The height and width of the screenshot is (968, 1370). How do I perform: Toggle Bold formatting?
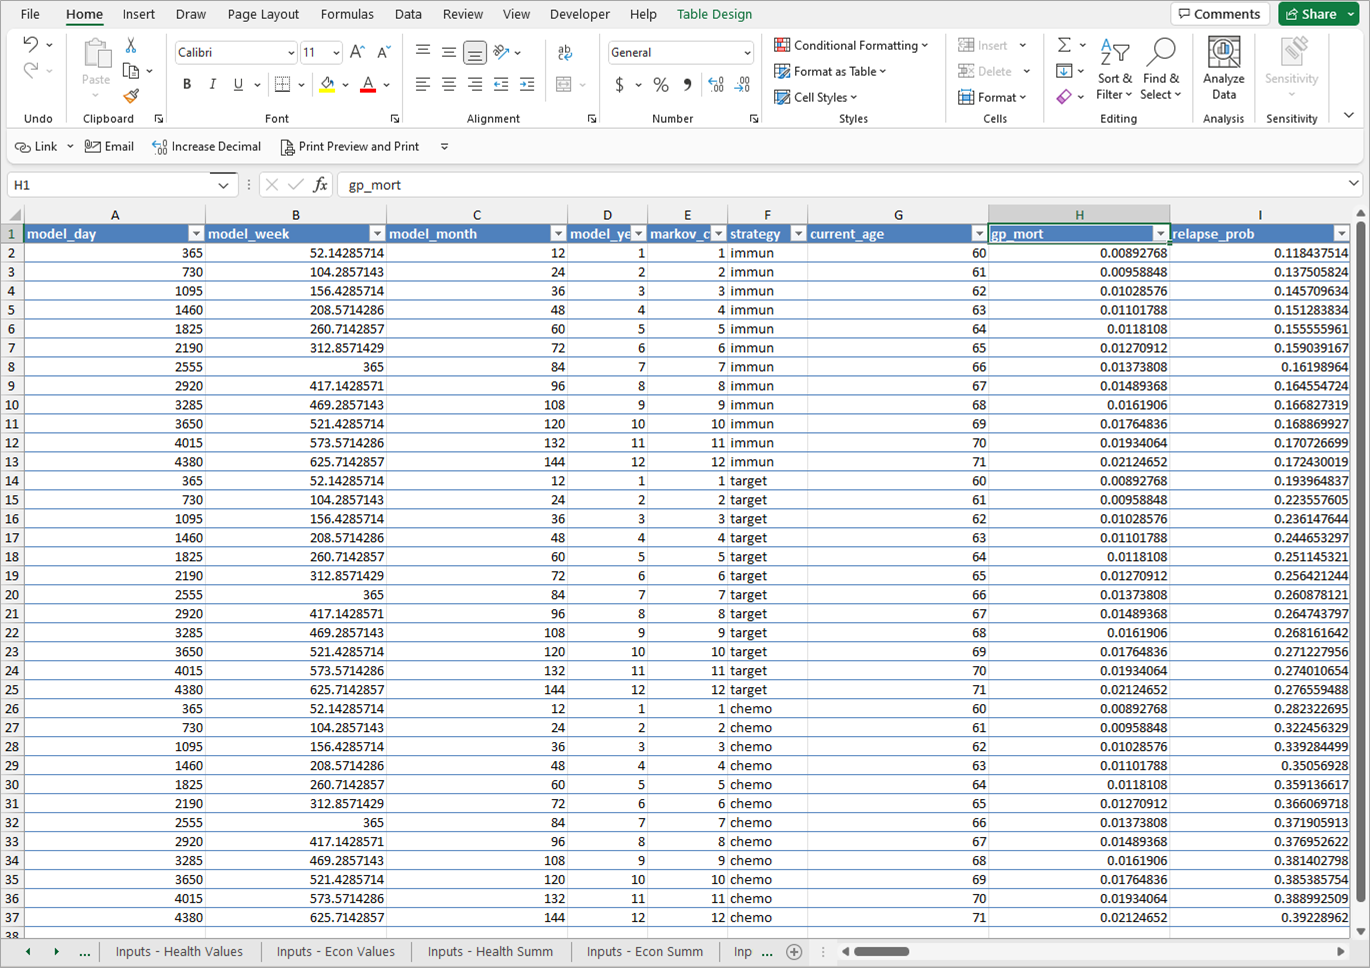(x=187, y=85)
